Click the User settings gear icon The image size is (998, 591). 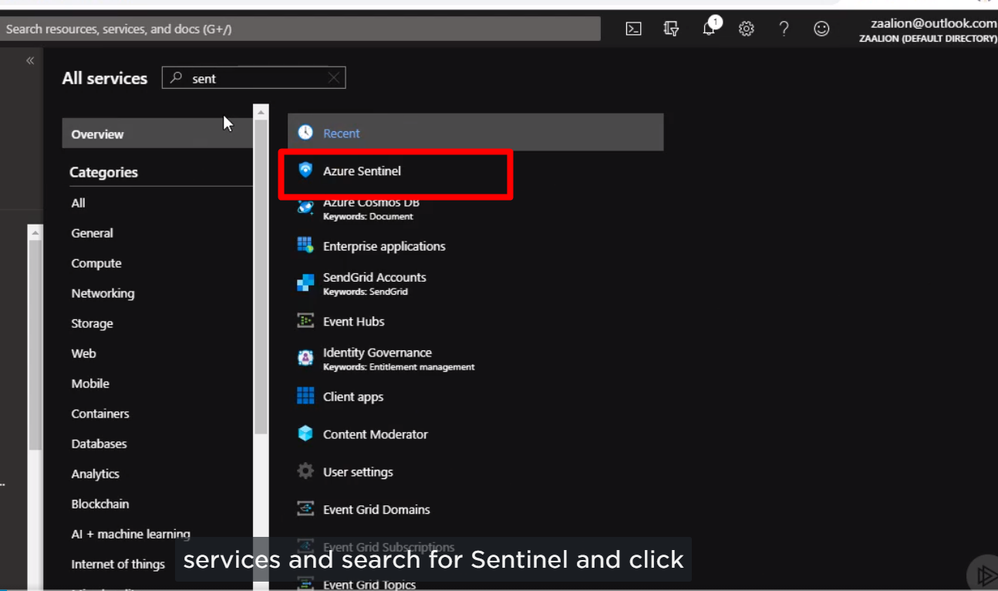tap(306, 471)
